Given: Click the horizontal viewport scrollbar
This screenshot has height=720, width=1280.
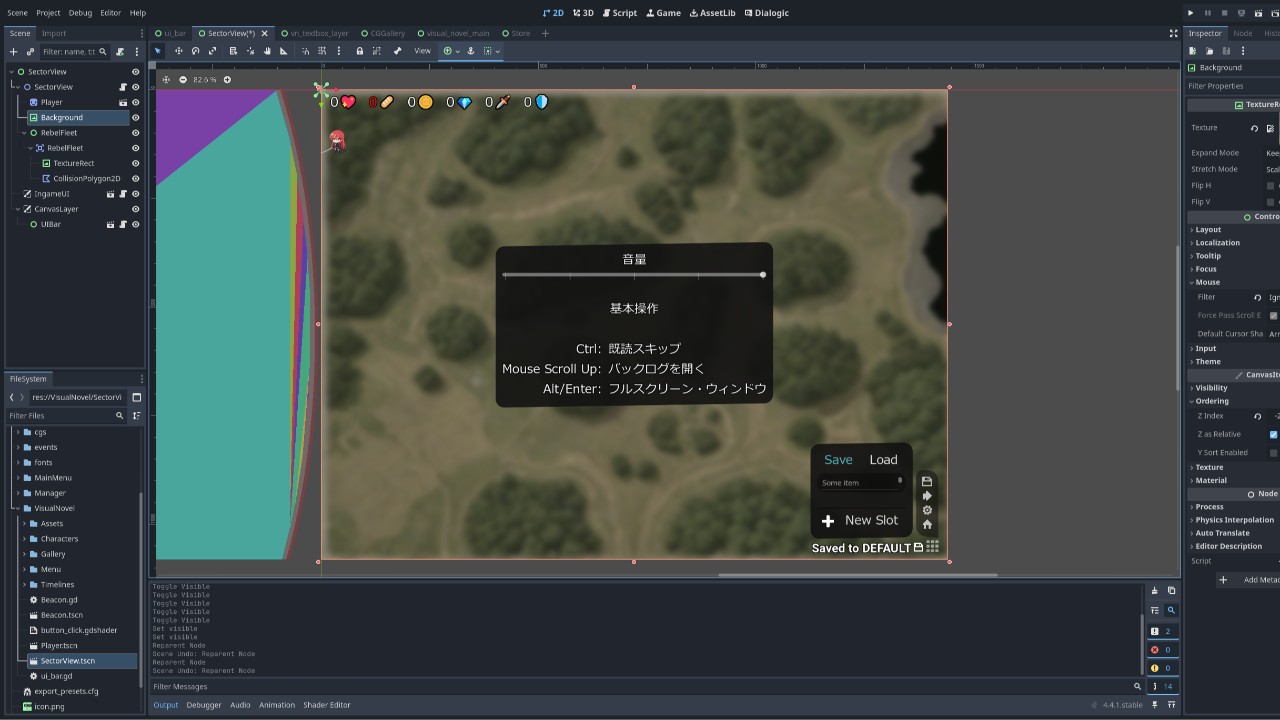Looking at the screenshot, I should tap(857, 575).
